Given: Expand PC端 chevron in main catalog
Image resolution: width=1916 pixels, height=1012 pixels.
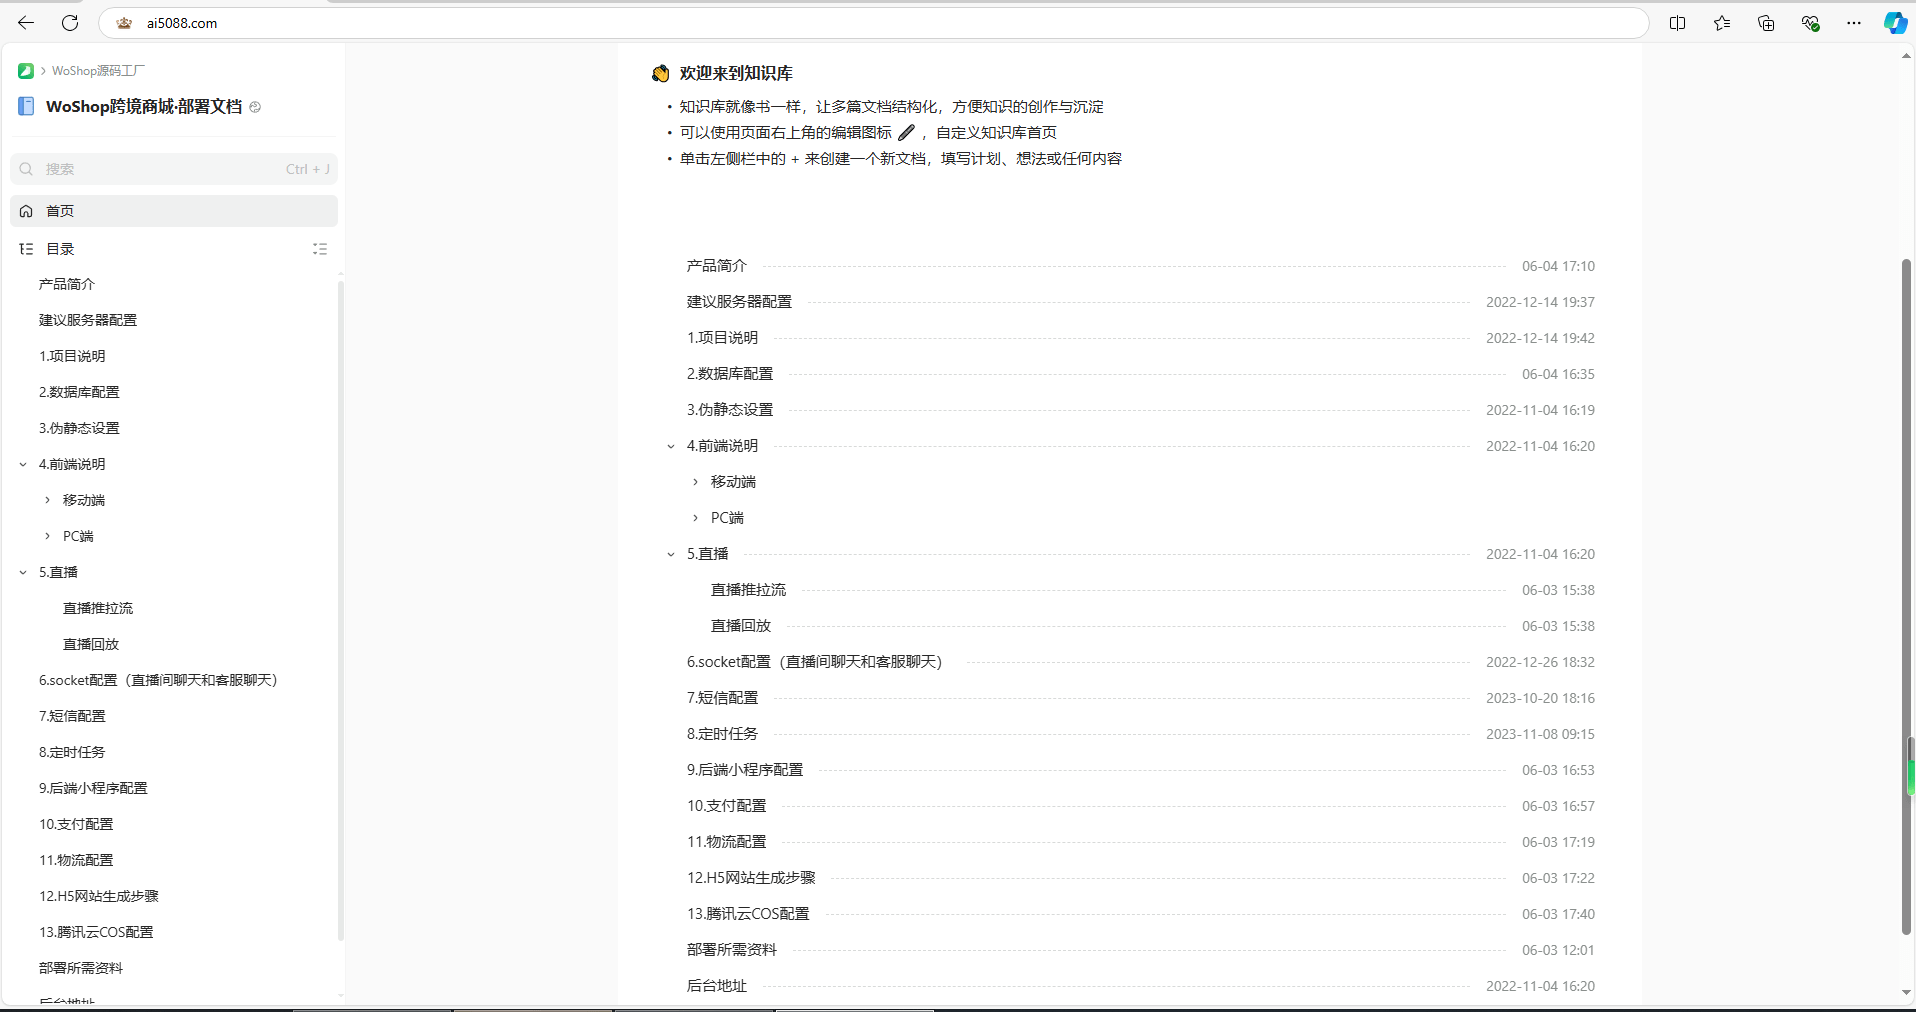Looking at the screenshot, I should point(696,518).
